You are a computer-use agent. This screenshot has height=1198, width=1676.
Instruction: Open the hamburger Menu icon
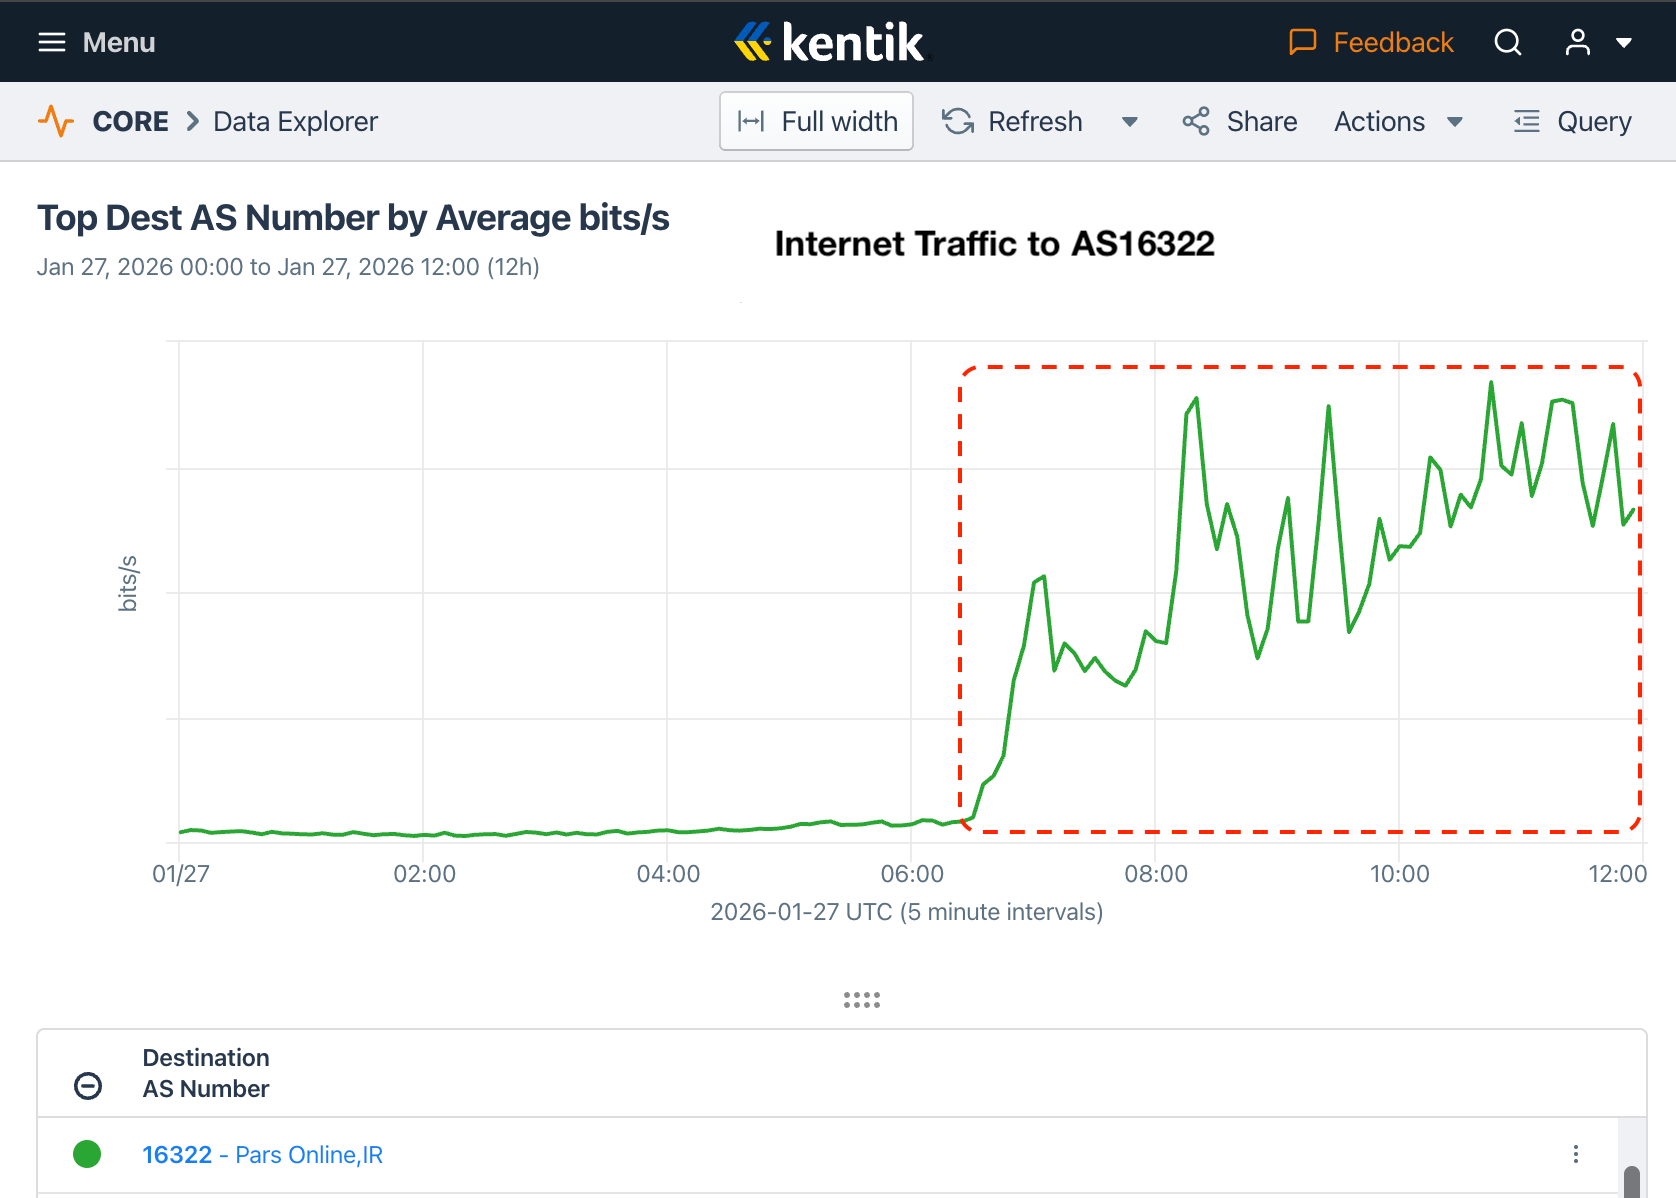52,42
